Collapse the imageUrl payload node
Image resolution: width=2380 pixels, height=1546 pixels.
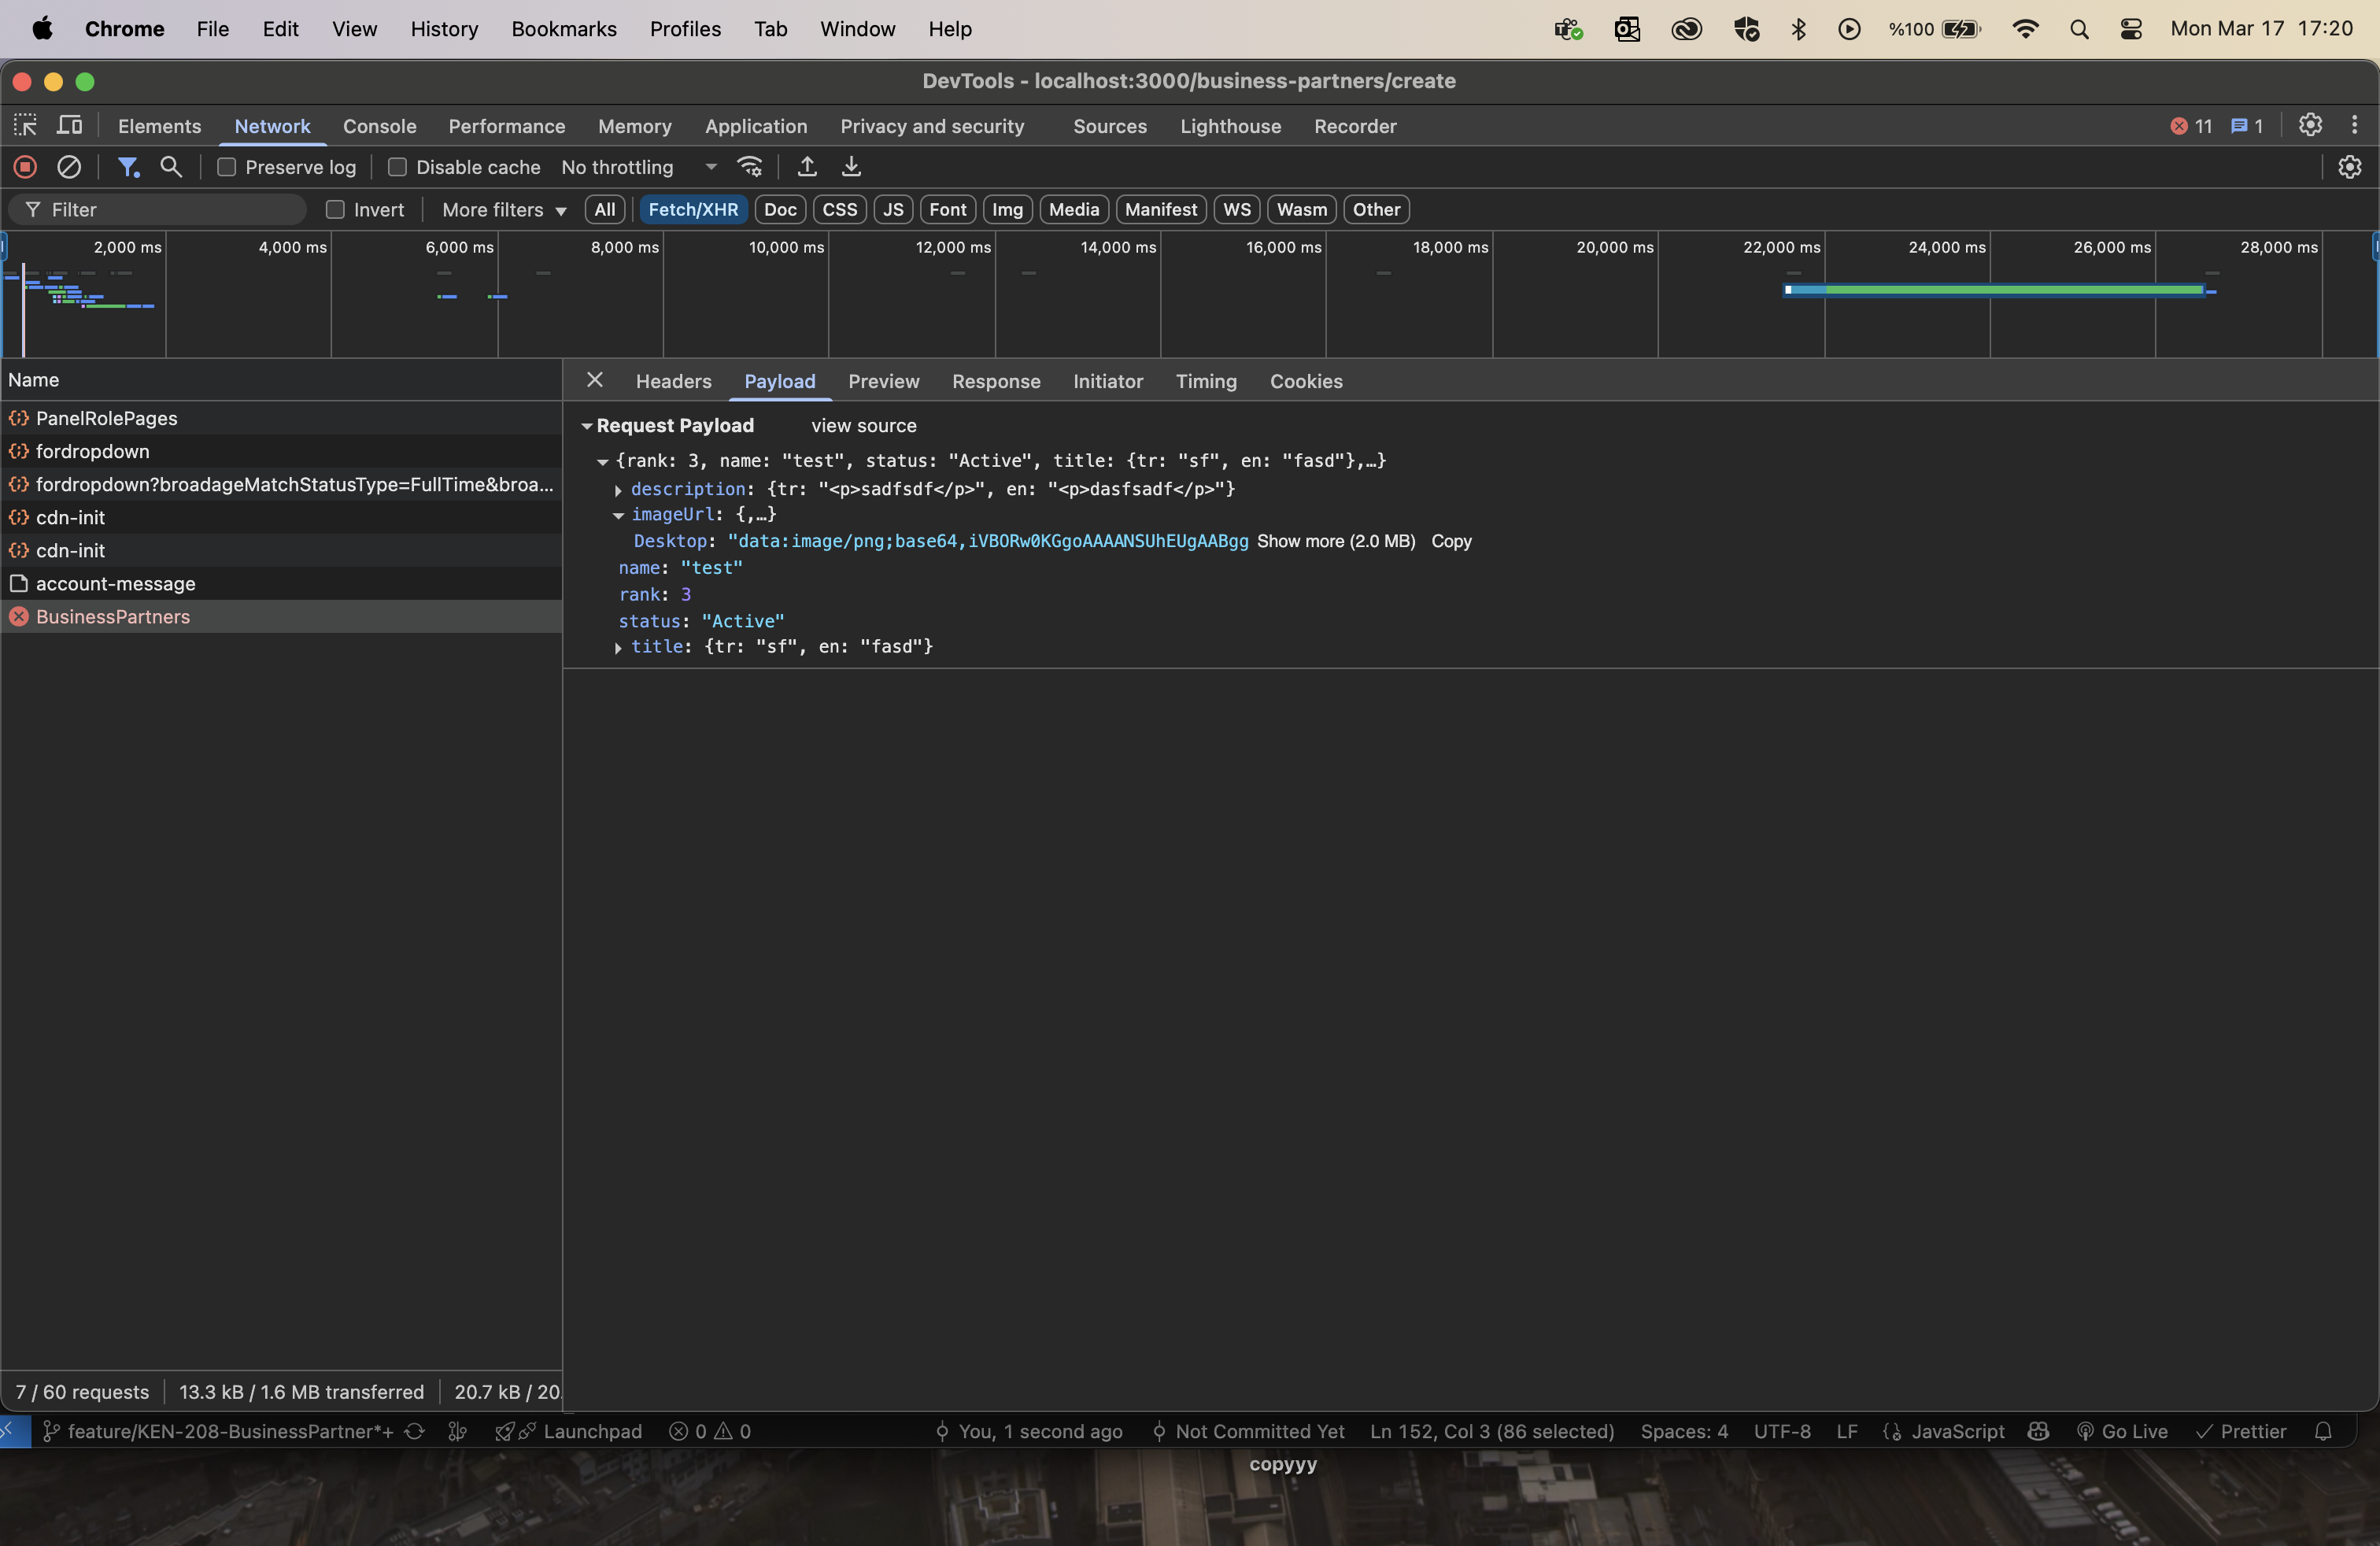(x=618, y=515)
